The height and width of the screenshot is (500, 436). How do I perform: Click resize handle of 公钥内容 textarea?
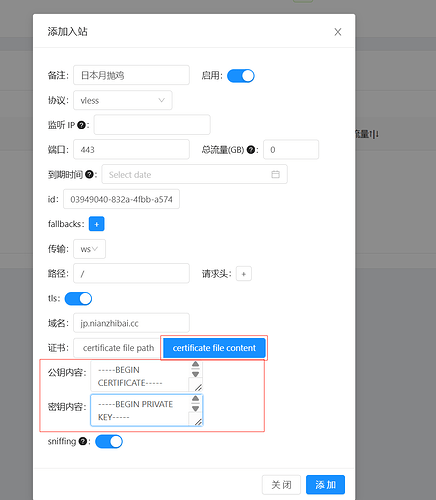click(x=198, y=387)
